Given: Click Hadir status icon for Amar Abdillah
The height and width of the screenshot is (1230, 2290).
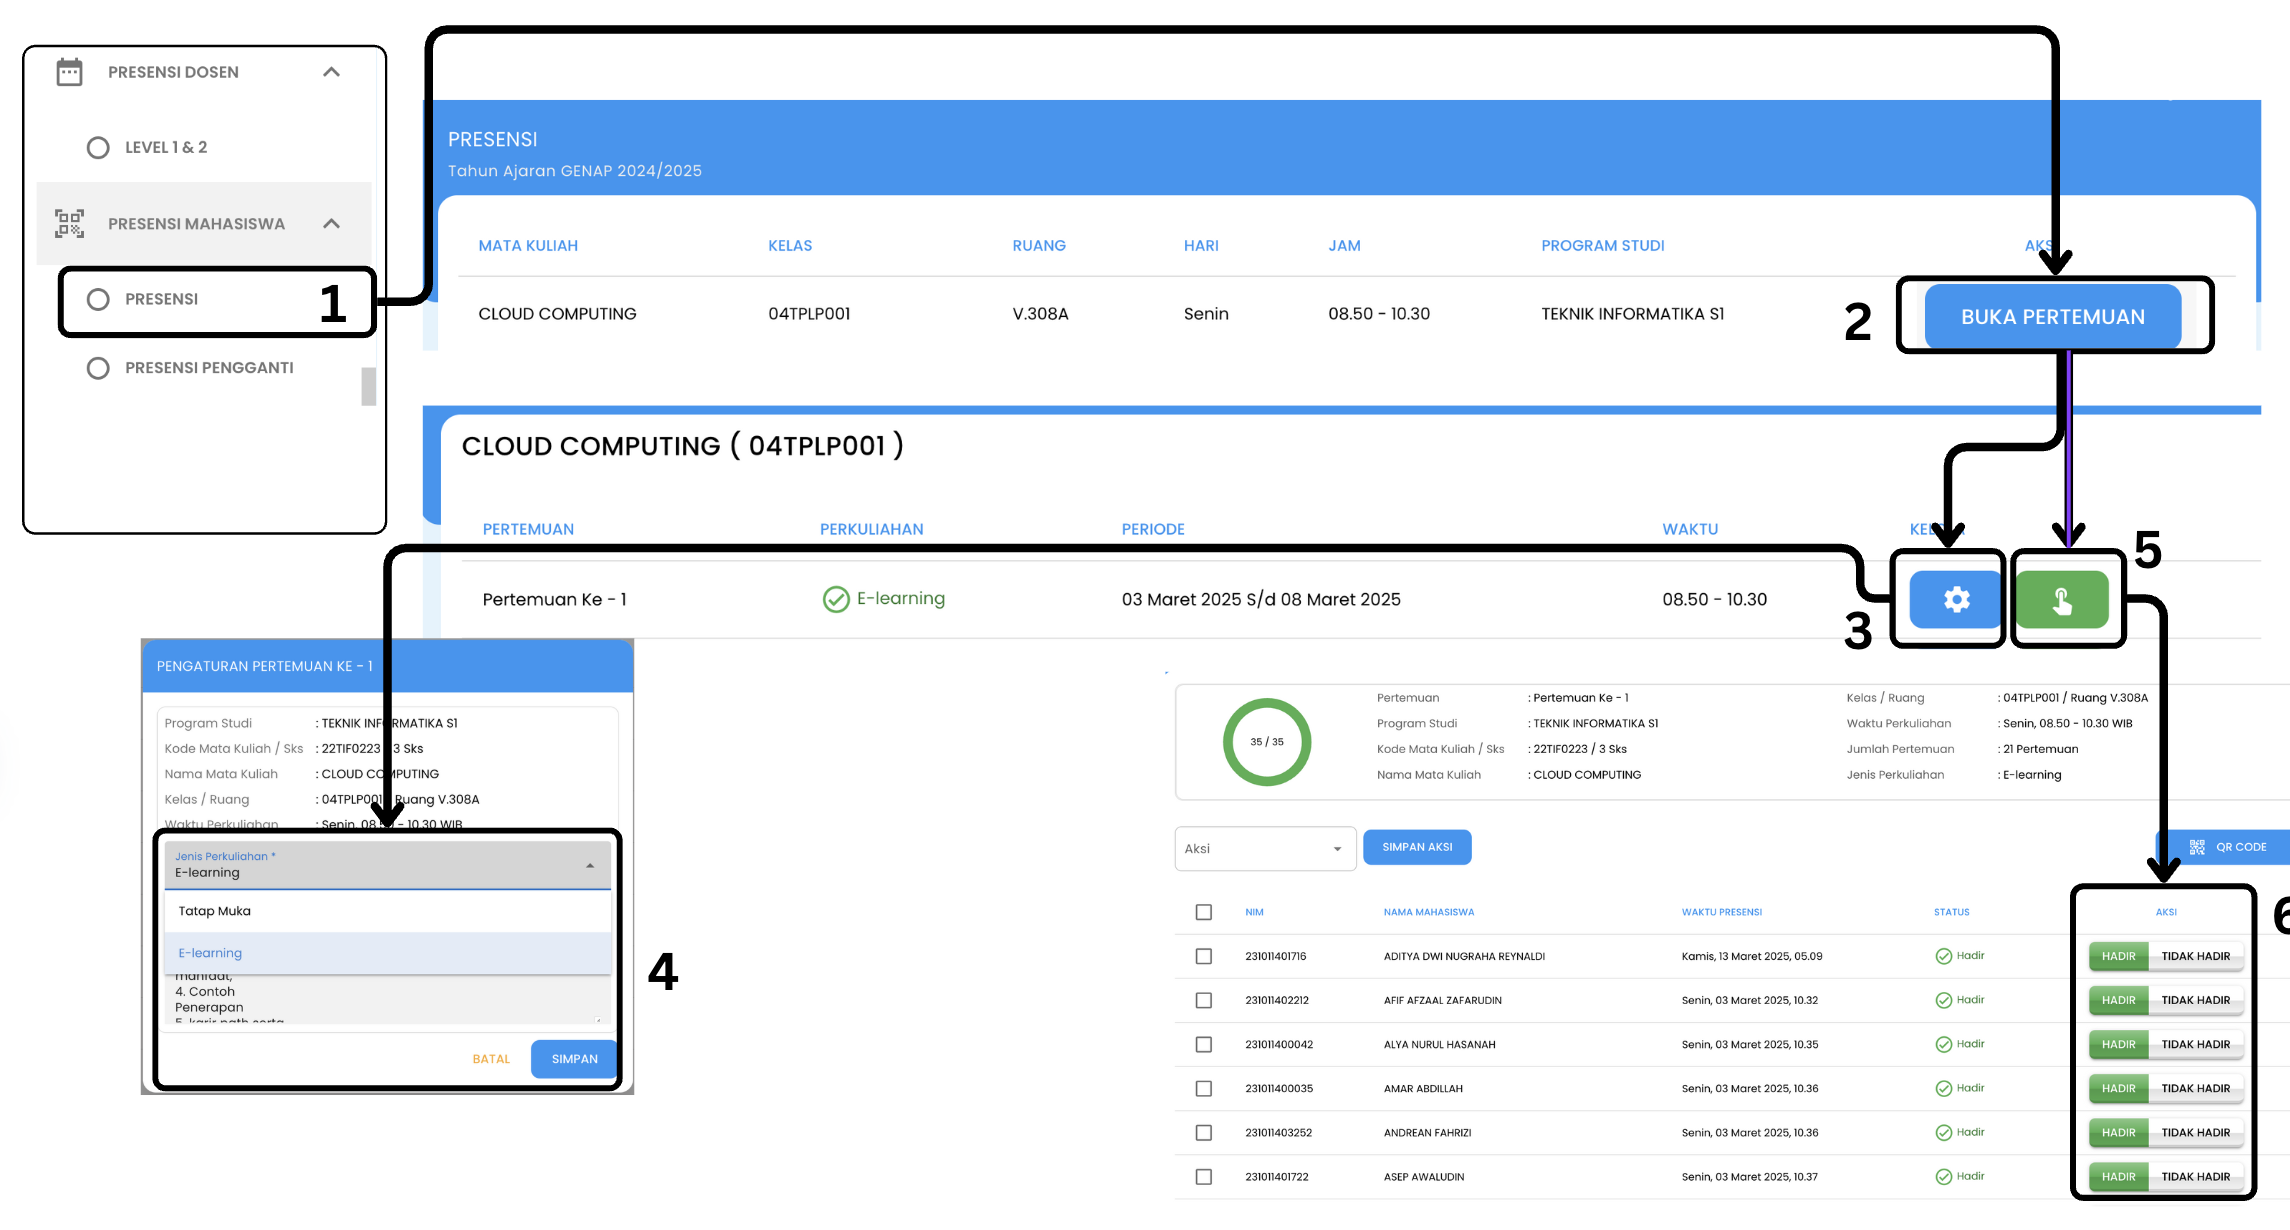Looking at the screenshot, I should (x=1943, y=1088).
